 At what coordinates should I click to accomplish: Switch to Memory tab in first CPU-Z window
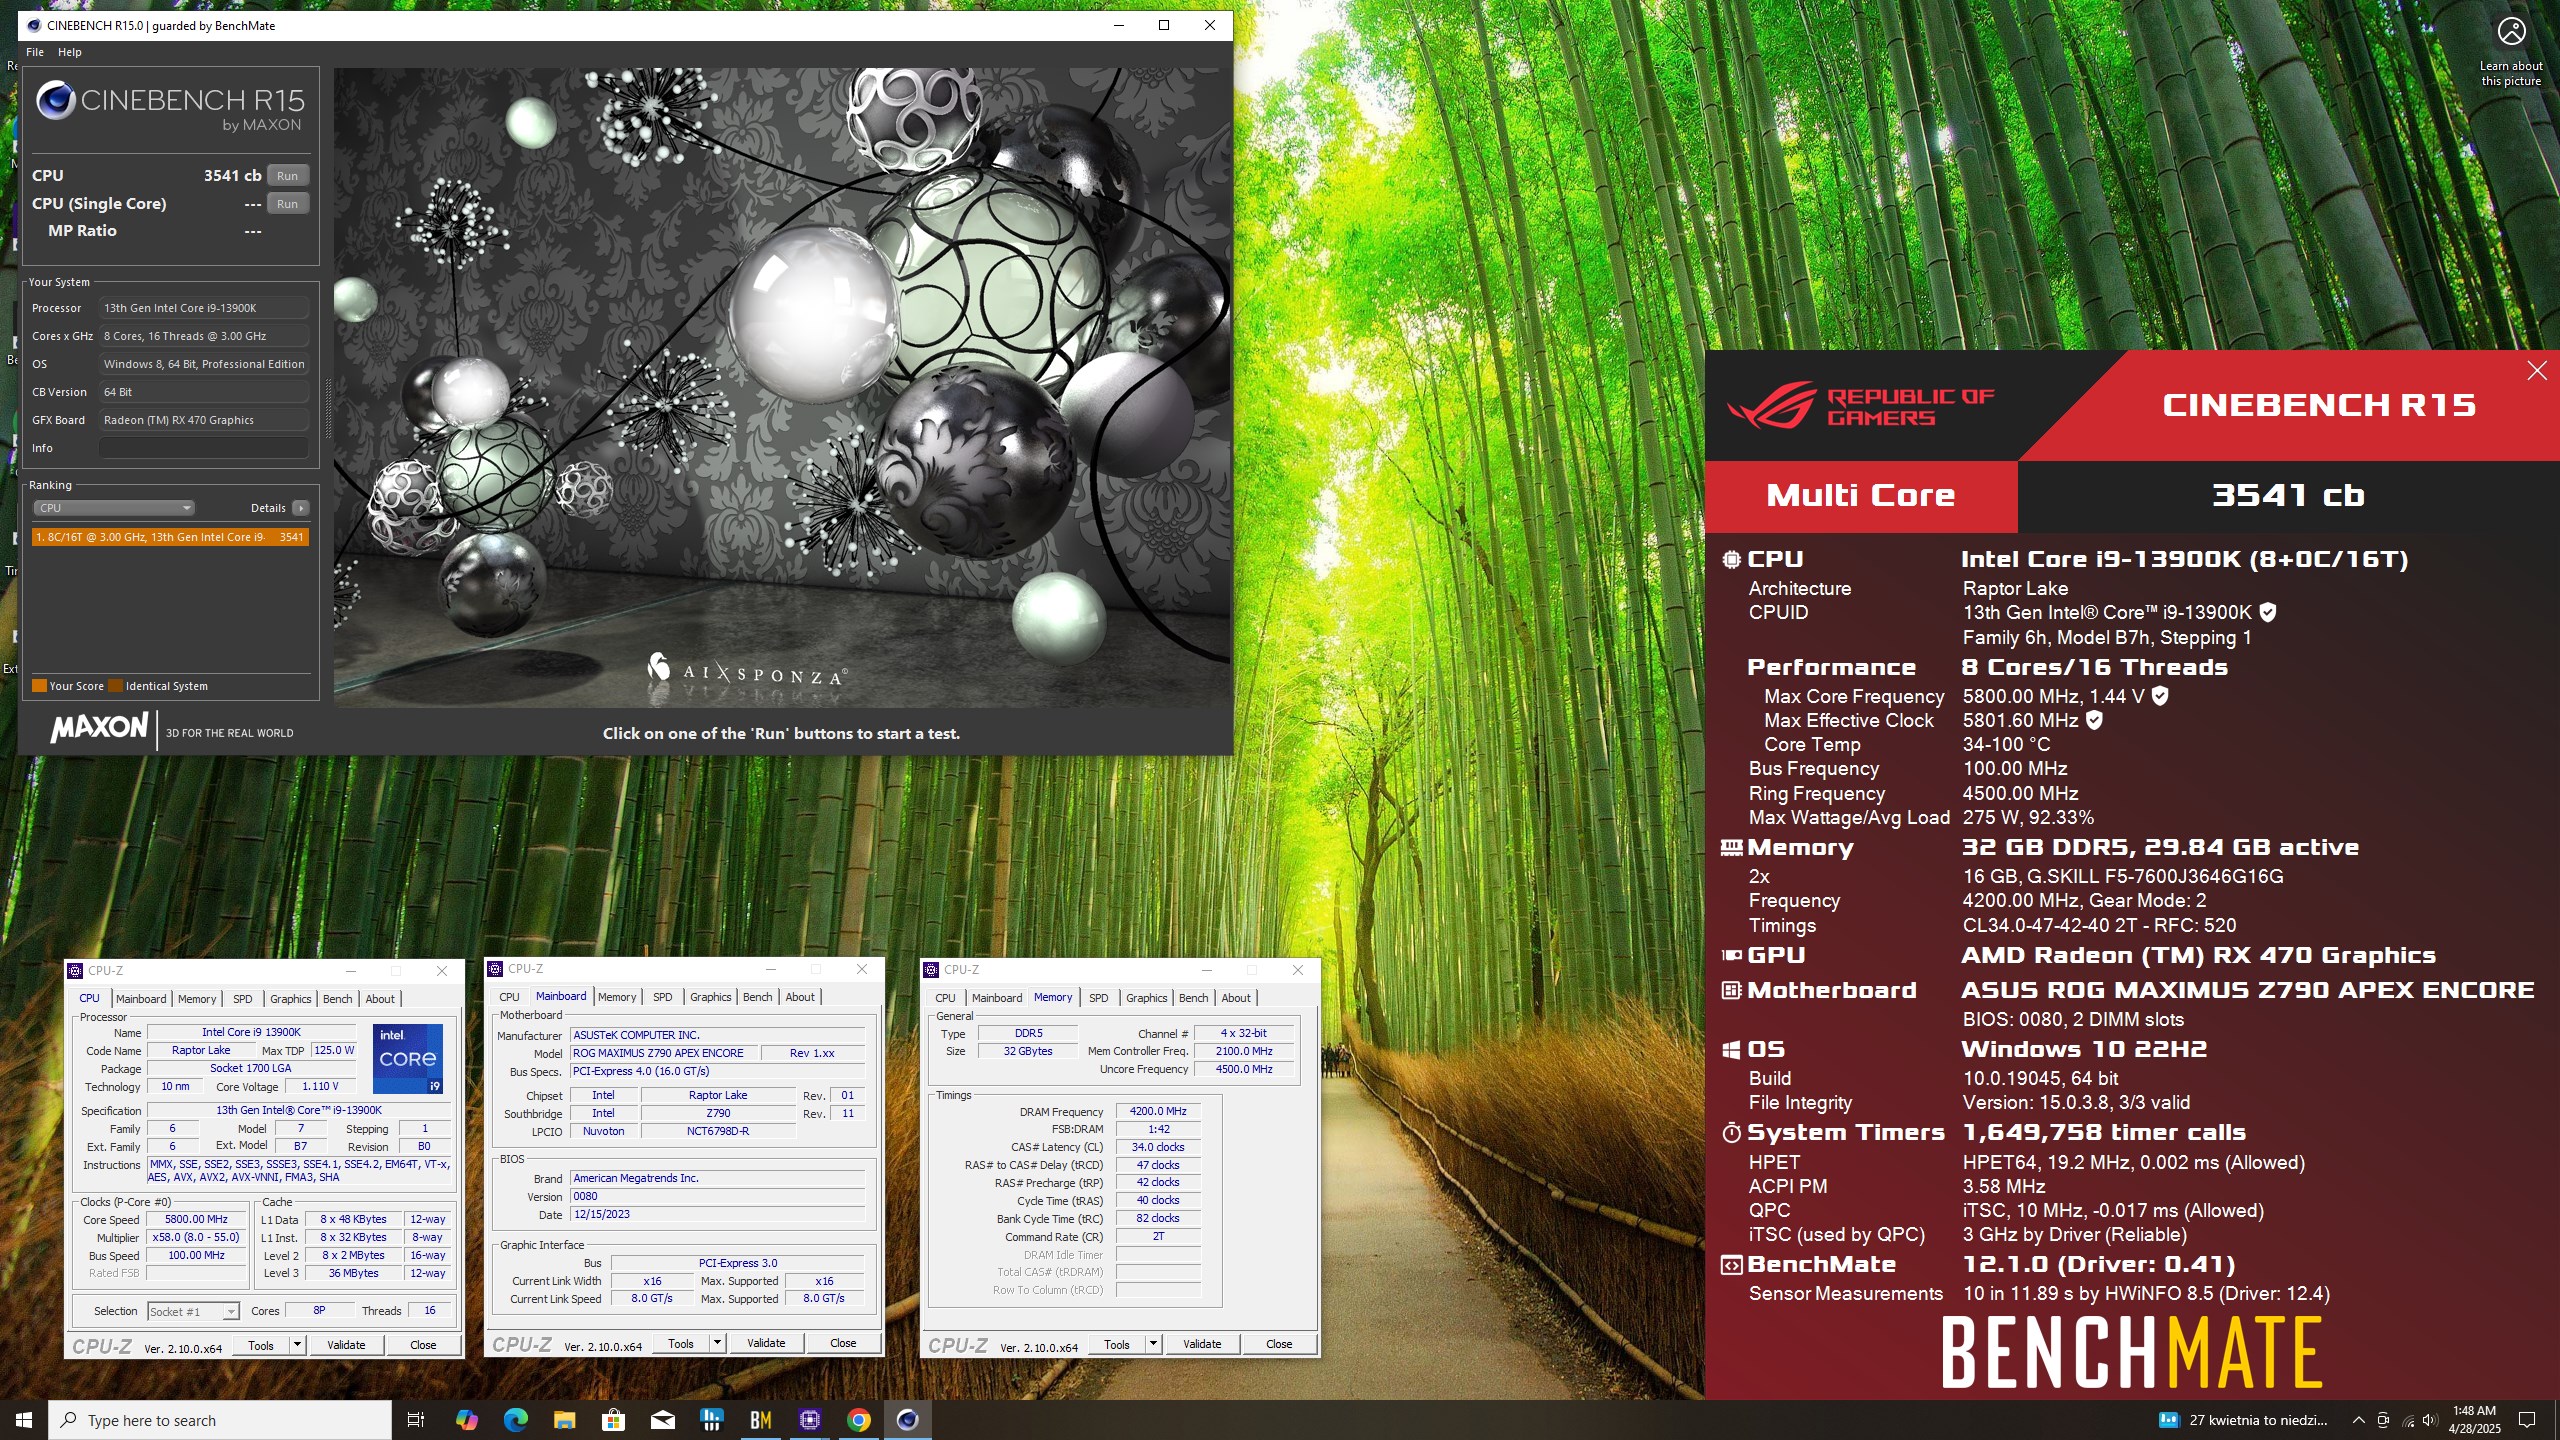point(197,999)
